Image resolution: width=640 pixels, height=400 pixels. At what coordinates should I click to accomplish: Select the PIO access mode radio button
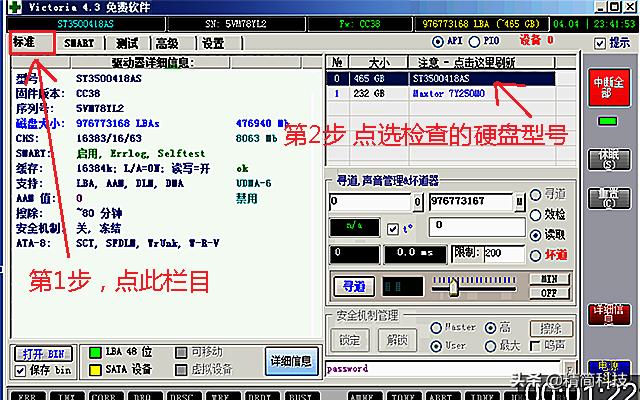tap(474, 41)
